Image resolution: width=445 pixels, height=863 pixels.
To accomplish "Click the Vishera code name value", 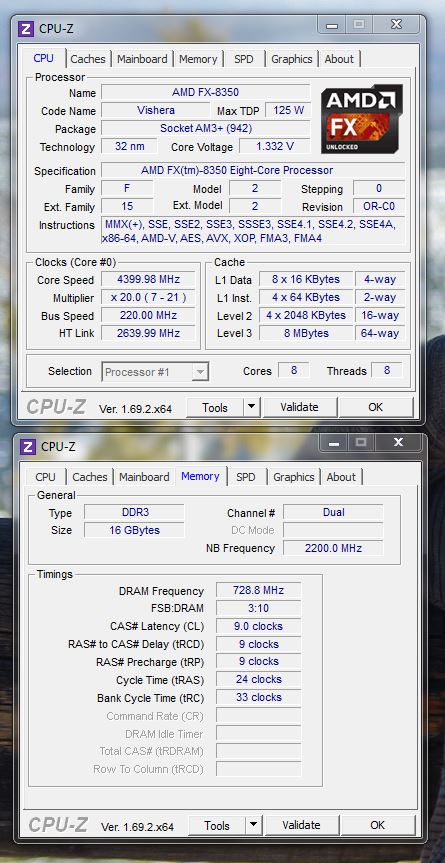I will coord(156,110).
